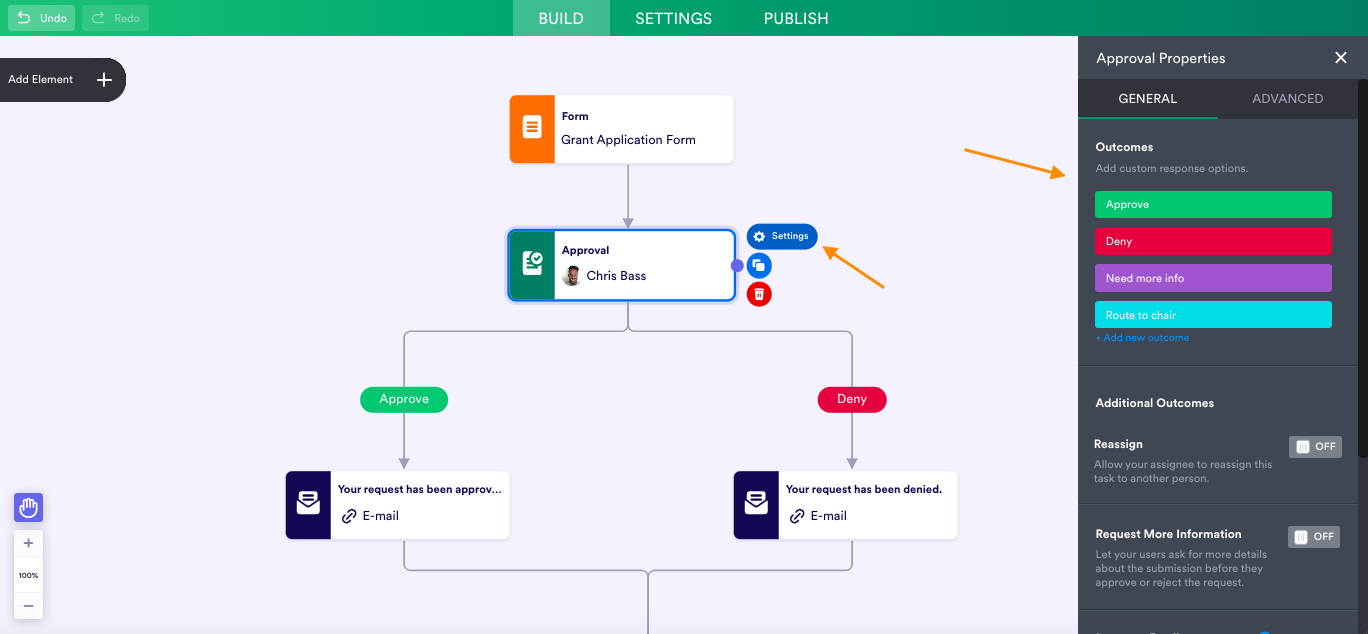Viewport: 1368px width, 634px height.
Task: Delete the Approval element trash icon
Action: [x=759, y=294]
